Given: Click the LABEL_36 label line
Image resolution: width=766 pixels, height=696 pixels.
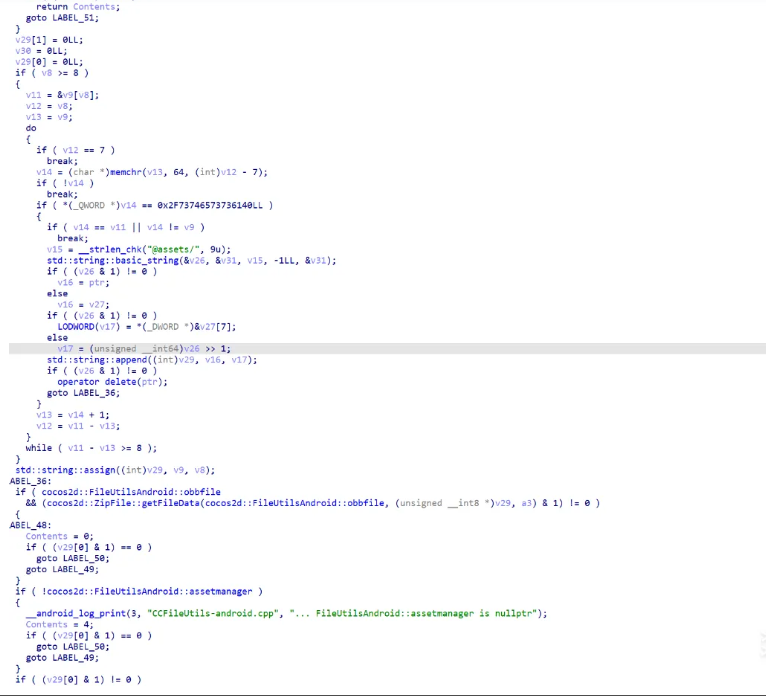Looking at the screenshot, I should pos(30,481).
